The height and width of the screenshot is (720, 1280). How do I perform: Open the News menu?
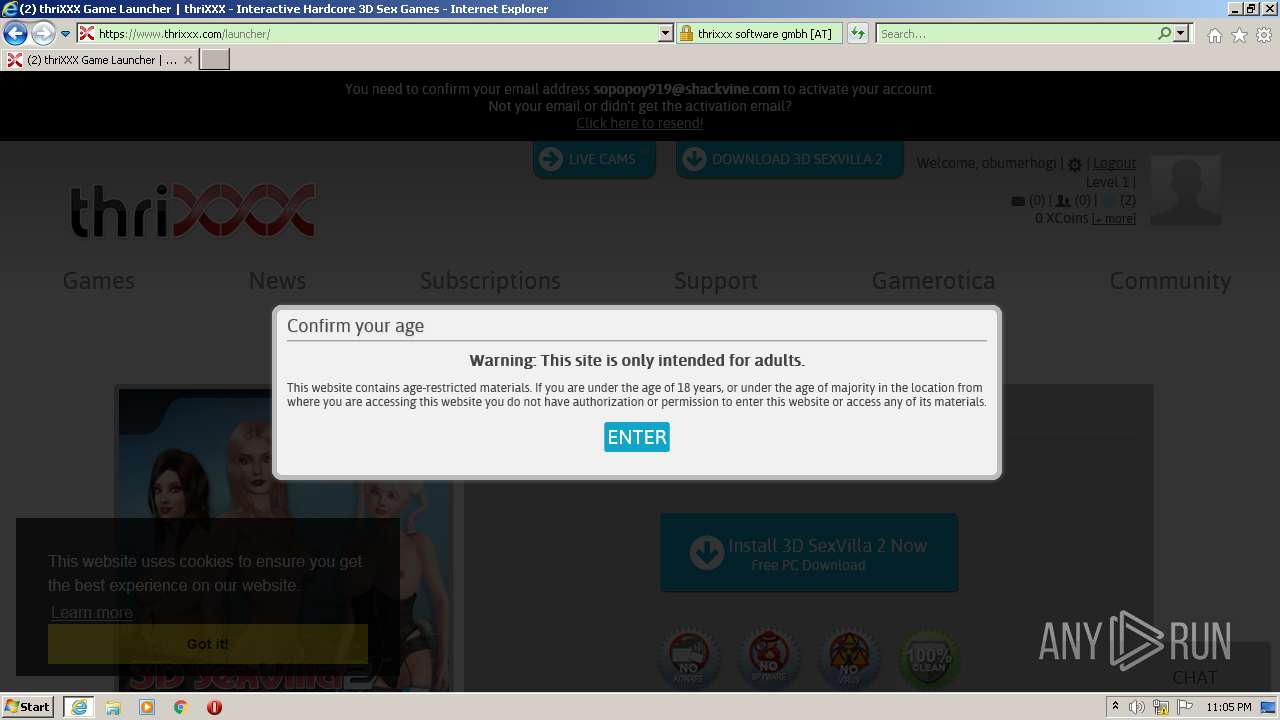click(x=277, y=281)
